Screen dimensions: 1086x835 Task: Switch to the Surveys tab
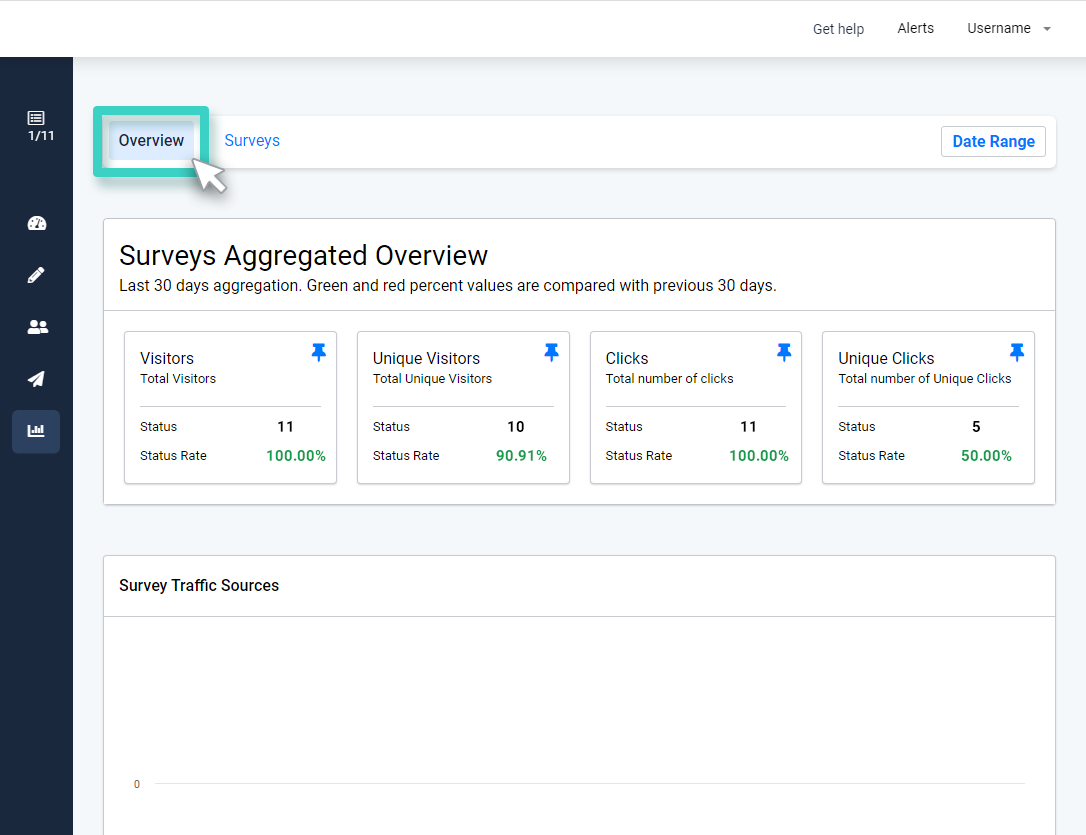(x=252, y=141)
